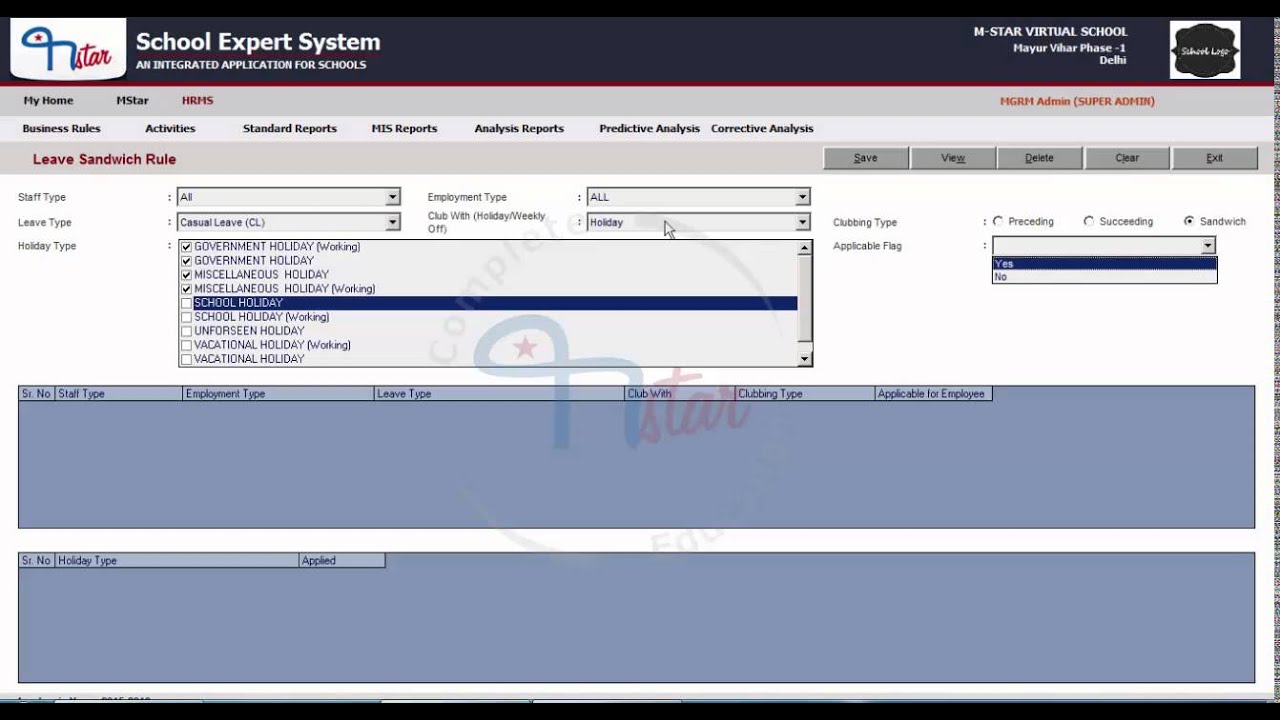Click Holiday Type list scroll-up arrow
Image resolution: width=1280 pixels, height=720 pixels.
point(804,248)
